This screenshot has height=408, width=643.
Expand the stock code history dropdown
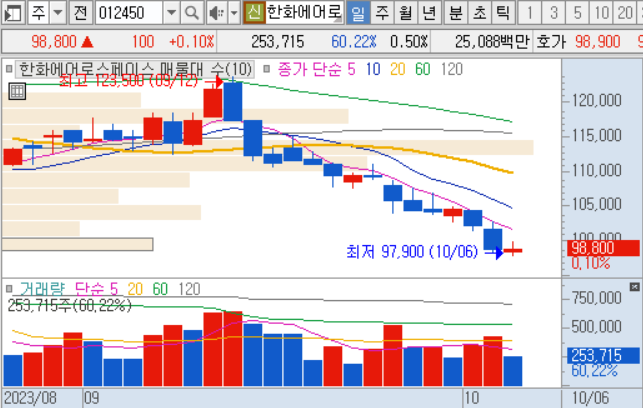pos(171,13)
